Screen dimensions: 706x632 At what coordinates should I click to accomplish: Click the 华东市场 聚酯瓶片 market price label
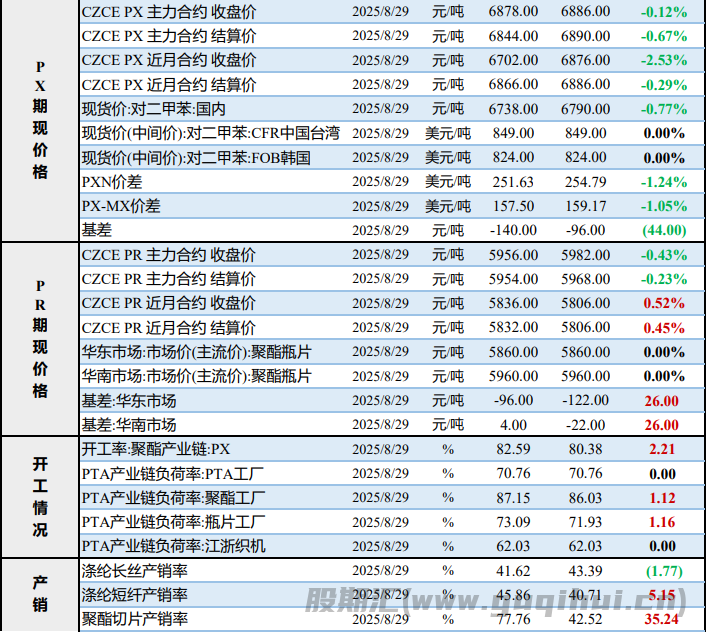tap(195, 352)
